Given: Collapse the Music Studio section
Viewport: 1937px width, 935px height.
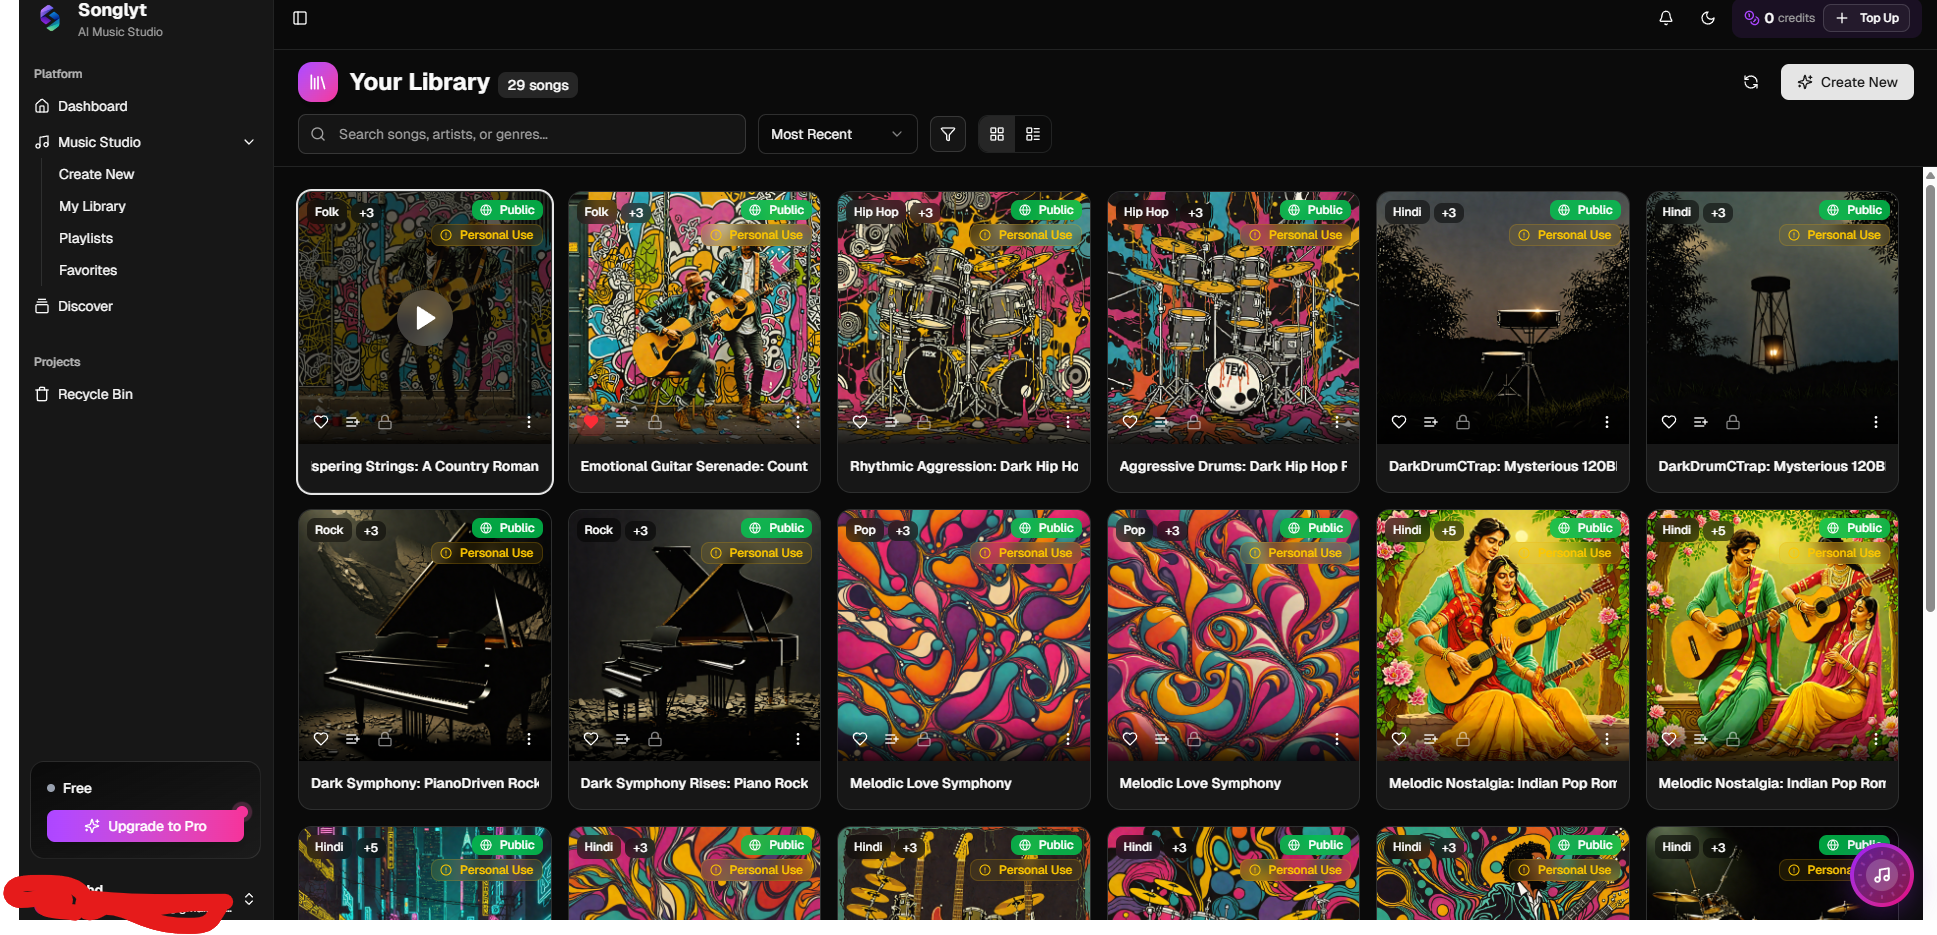Looking at the screenshot, I should 249,141.
